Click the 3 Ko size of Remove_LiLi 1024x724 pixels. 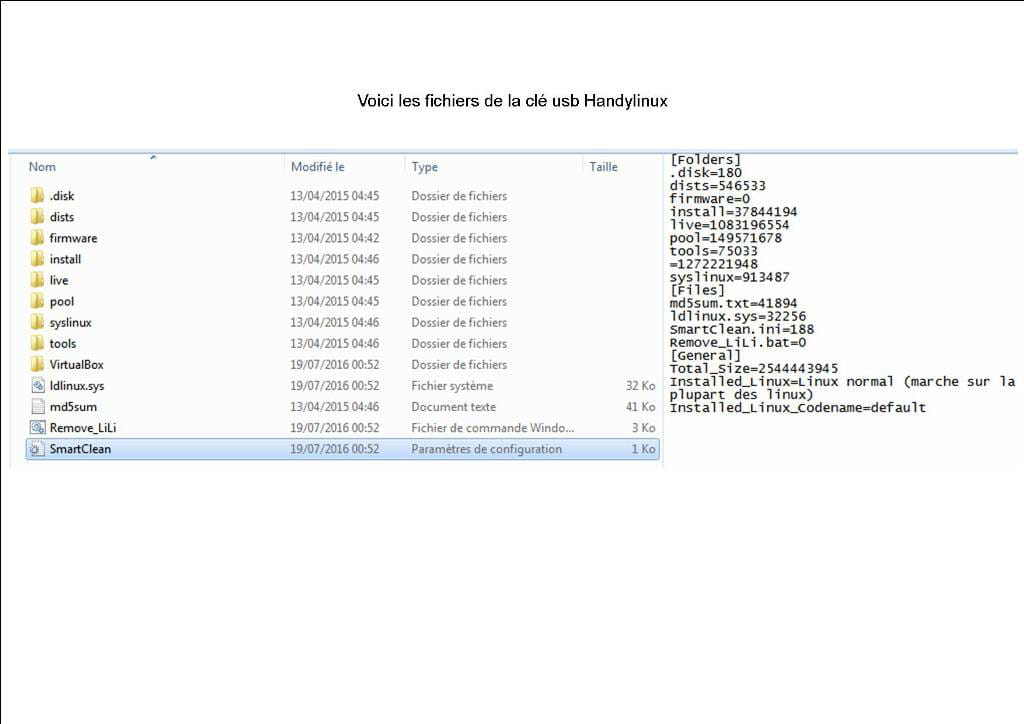point(643,428)
